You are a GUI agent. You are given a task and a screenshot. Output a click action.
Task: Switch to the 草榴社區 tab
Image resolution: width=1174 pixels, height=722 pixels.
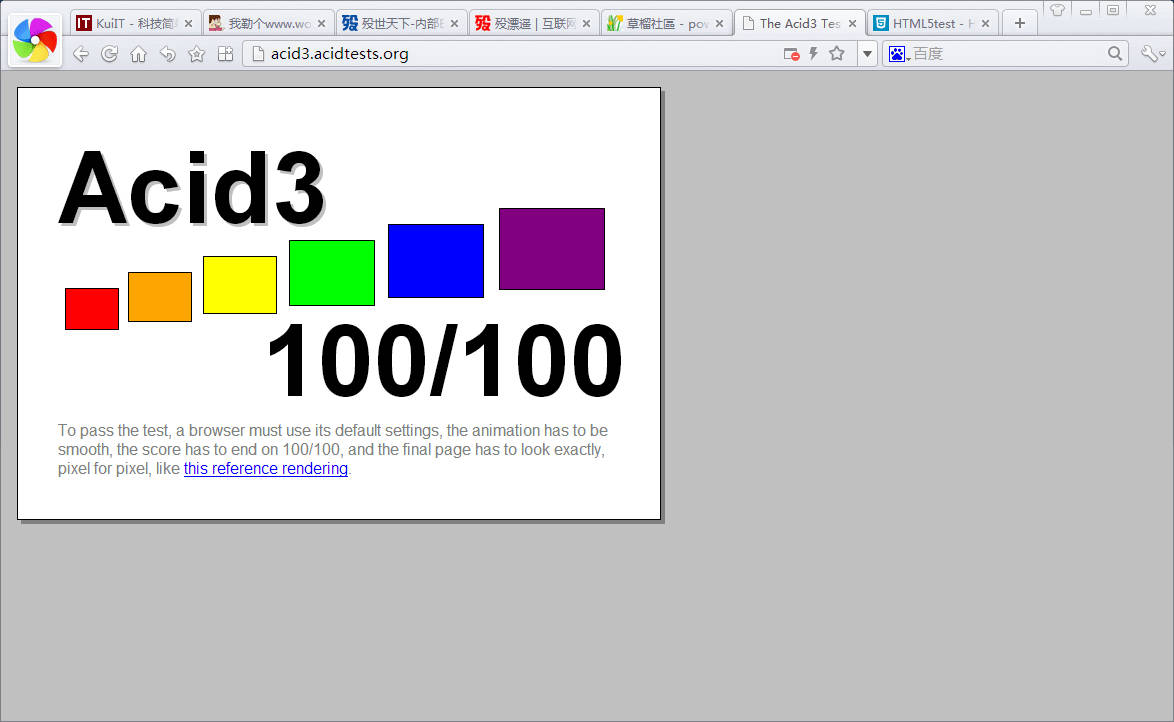666,23
